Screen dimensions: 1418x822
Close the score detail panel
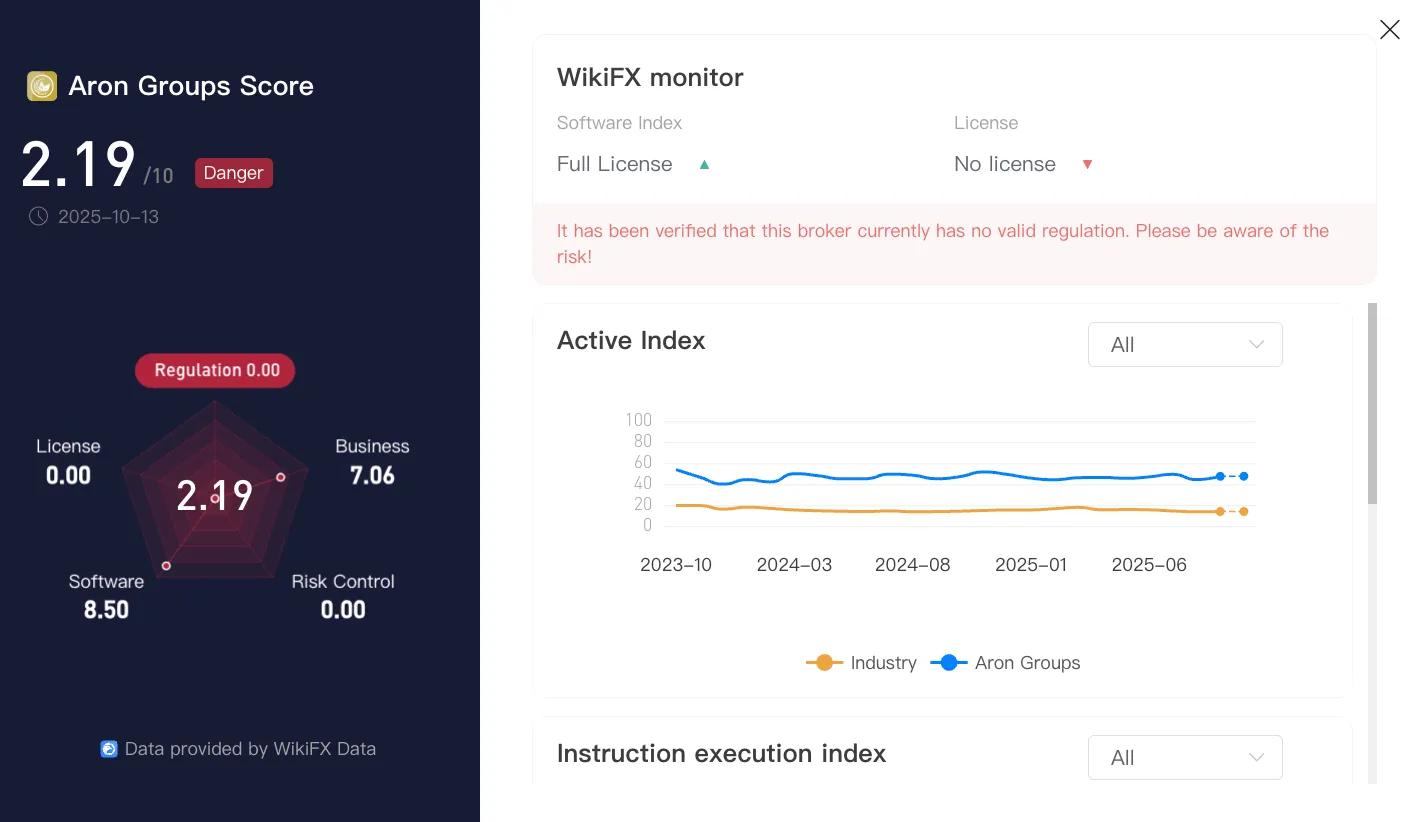tap(1389, 30)
